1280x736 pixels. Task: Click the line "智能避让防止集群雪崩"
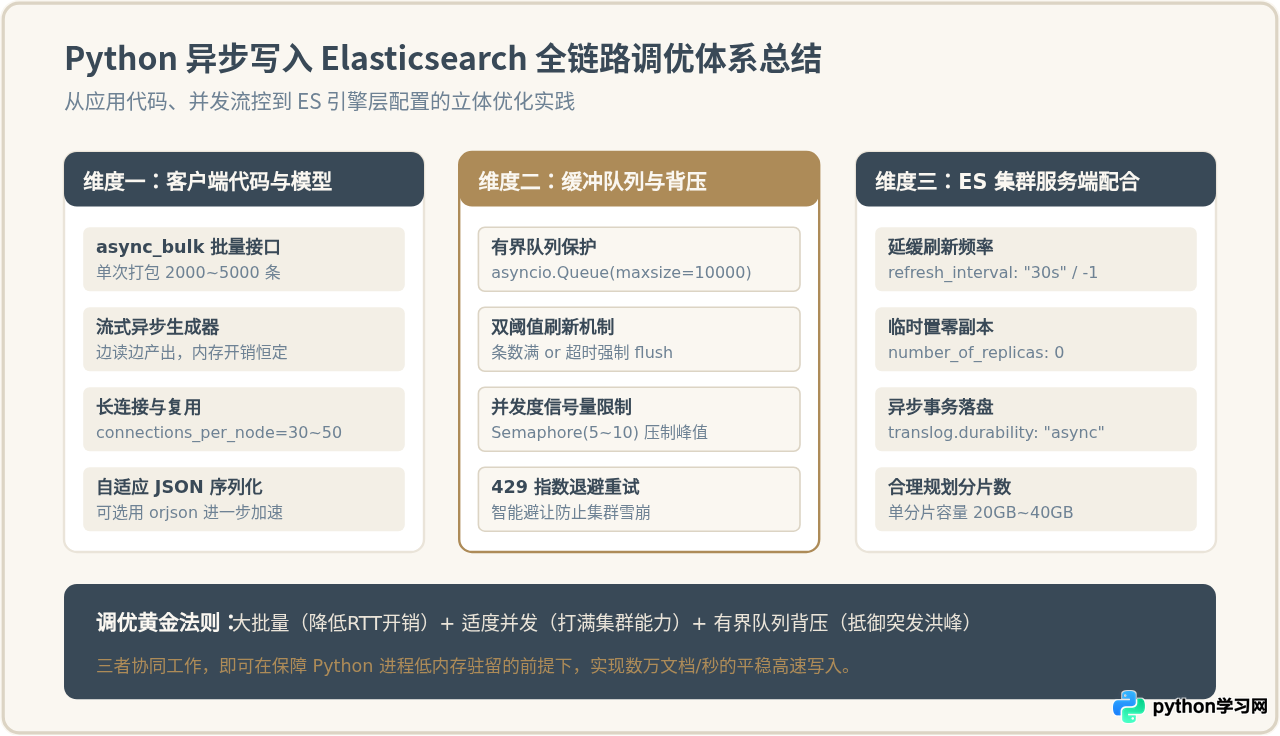point(571,512)
